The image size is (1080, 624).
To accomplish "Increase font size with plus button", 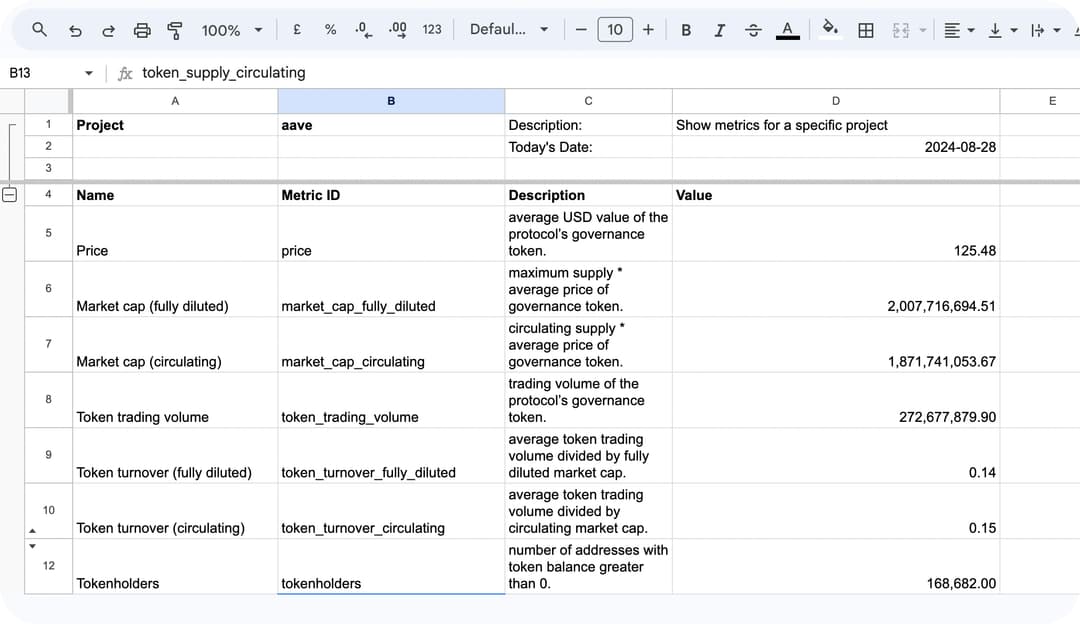I will [x=648, y=30].
